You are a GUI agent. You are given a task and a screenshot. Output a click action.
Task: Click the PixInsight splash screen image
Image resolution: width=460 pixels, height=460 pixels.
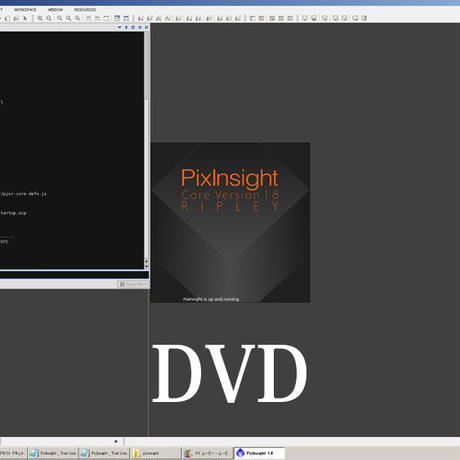click(230, 223)
